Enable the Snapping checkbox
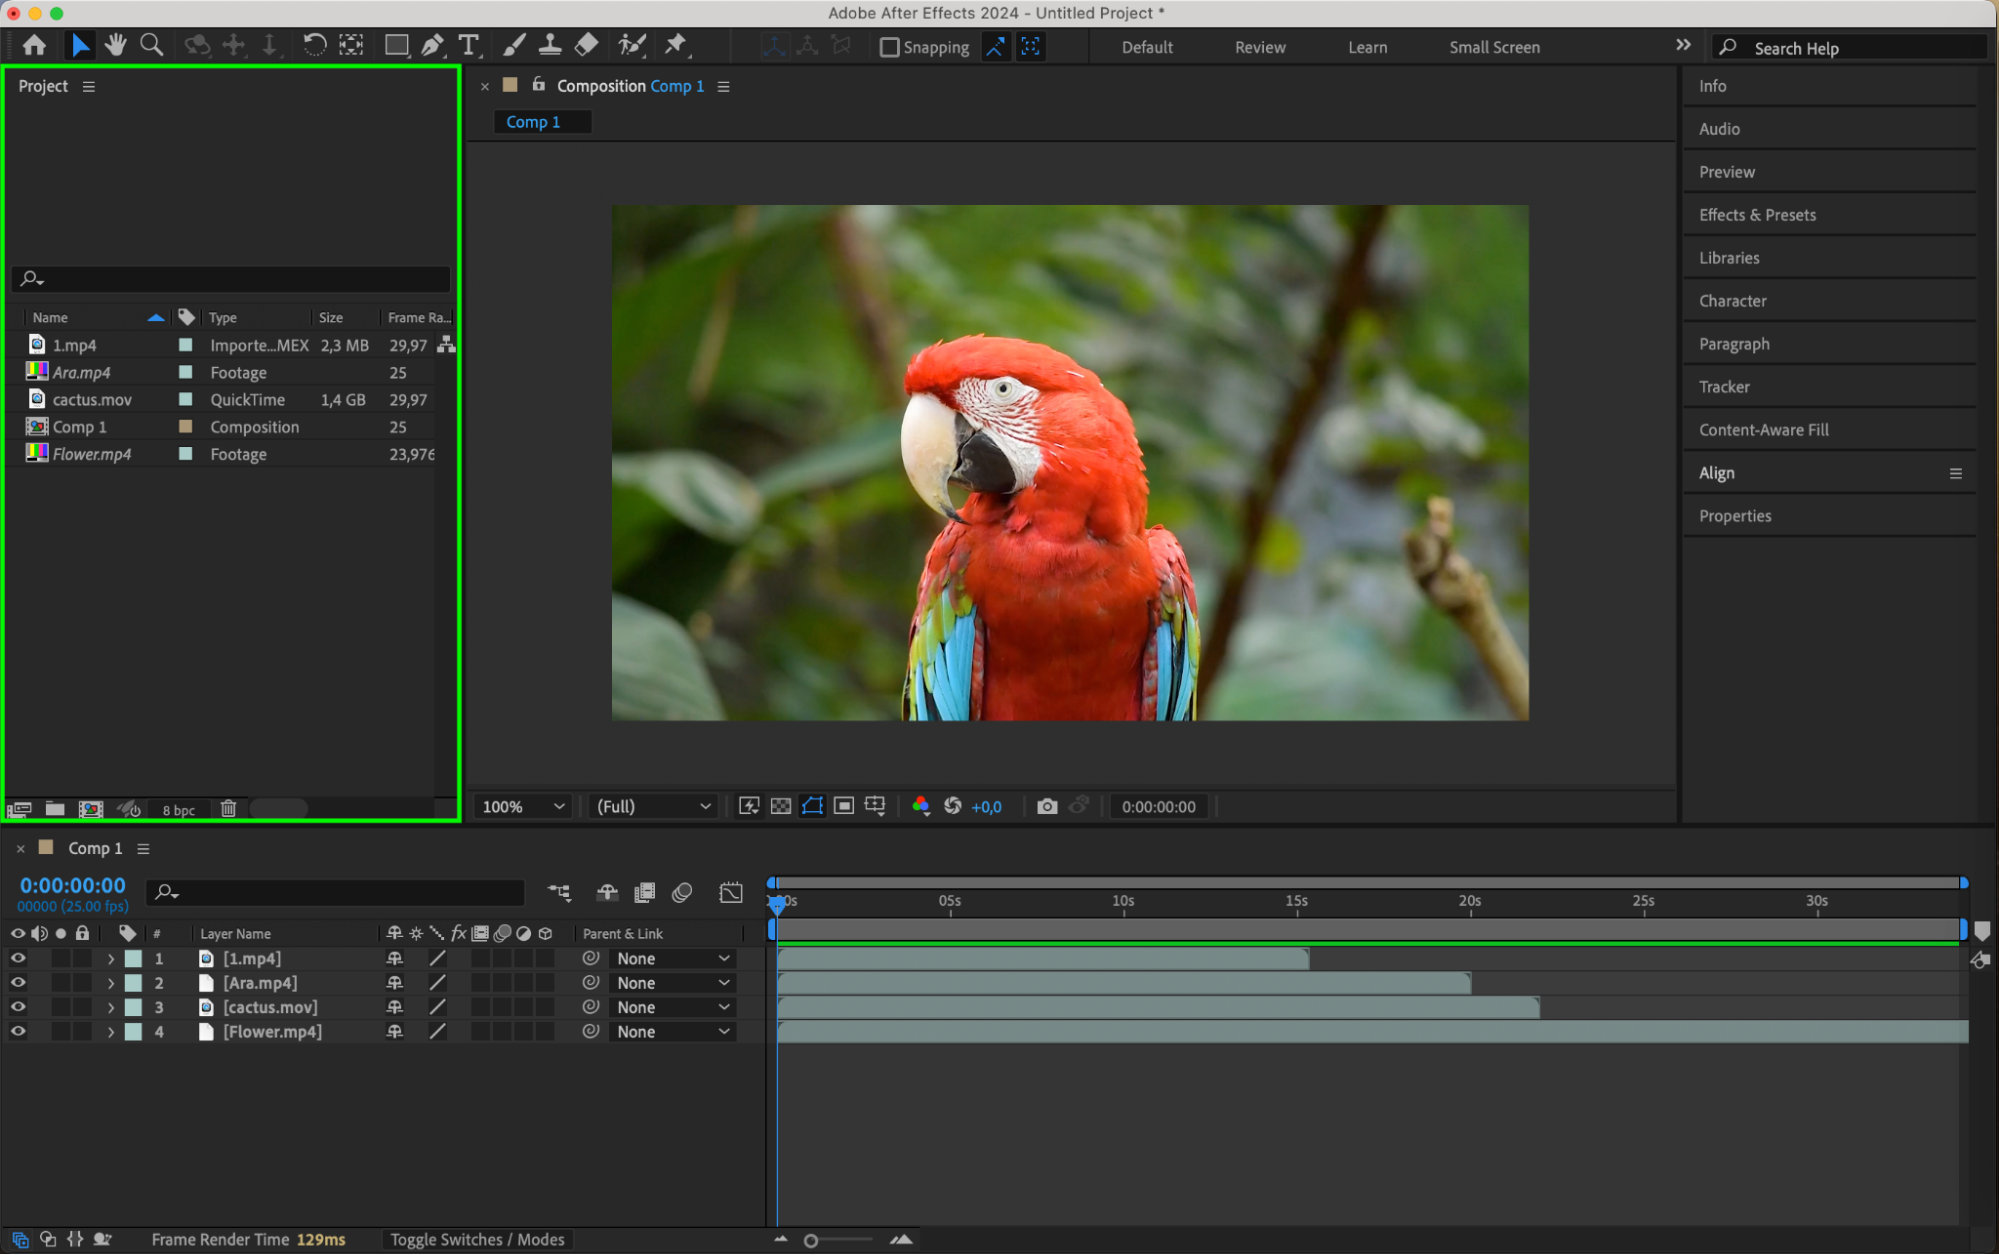1999x1255 pixels. pos(889,47)
